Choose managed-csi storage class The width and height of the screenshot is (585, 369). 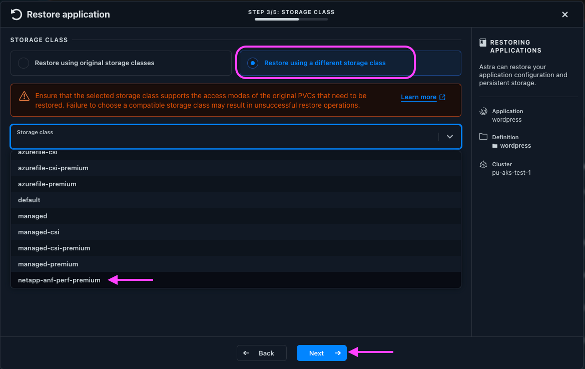pyautogui.click(x=236, y=232)
